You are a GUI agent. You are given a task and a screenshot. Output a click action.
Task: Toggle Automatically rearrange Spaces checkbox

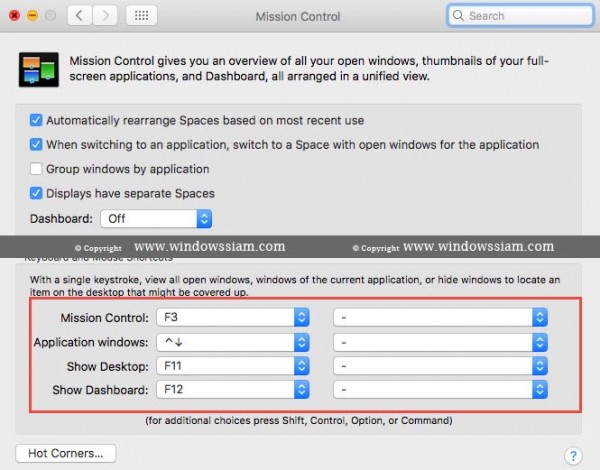pos(36,120)
